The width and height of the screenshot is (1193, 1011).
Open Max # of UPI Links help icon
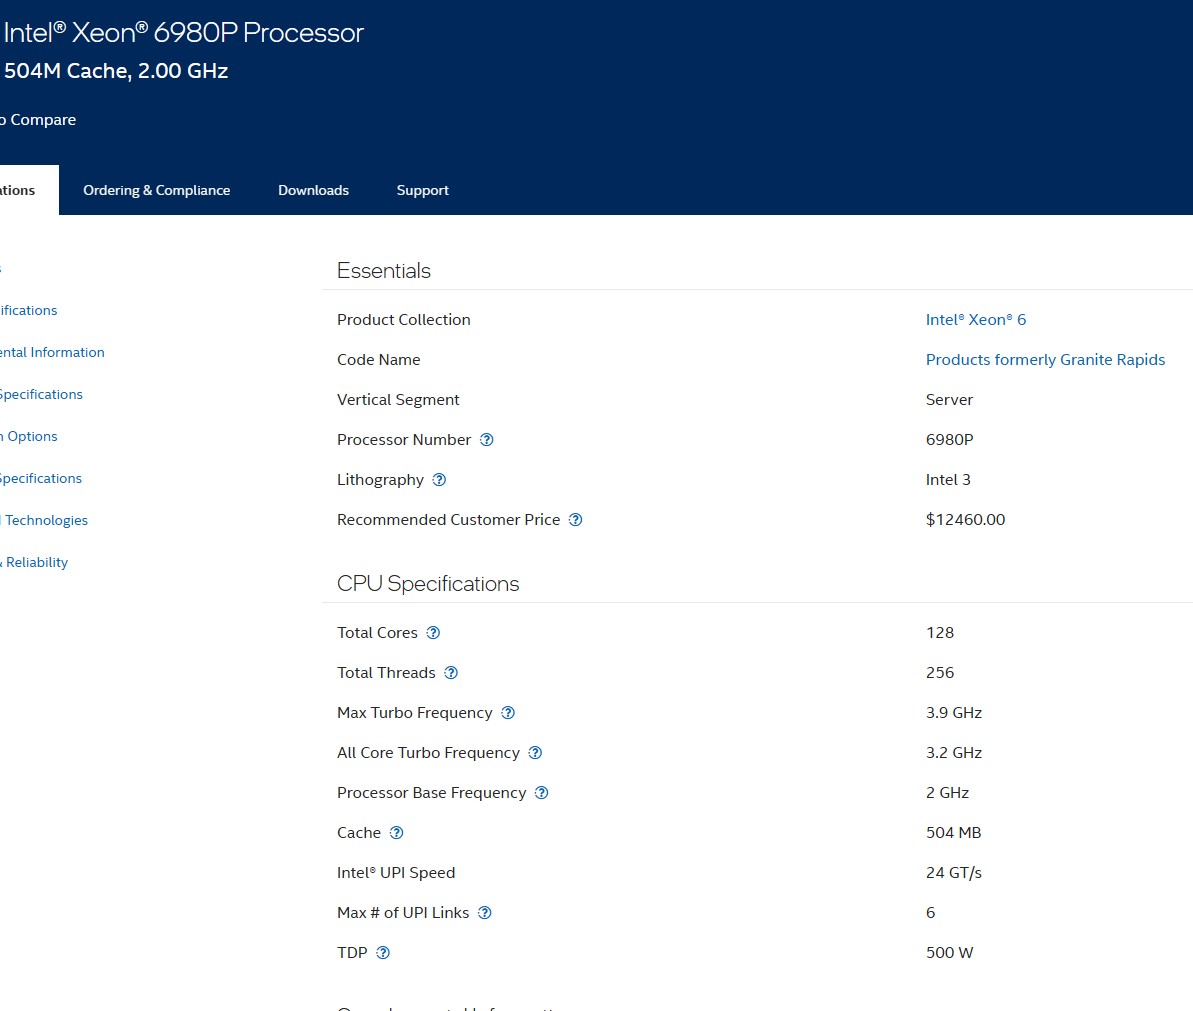(485, 913)
